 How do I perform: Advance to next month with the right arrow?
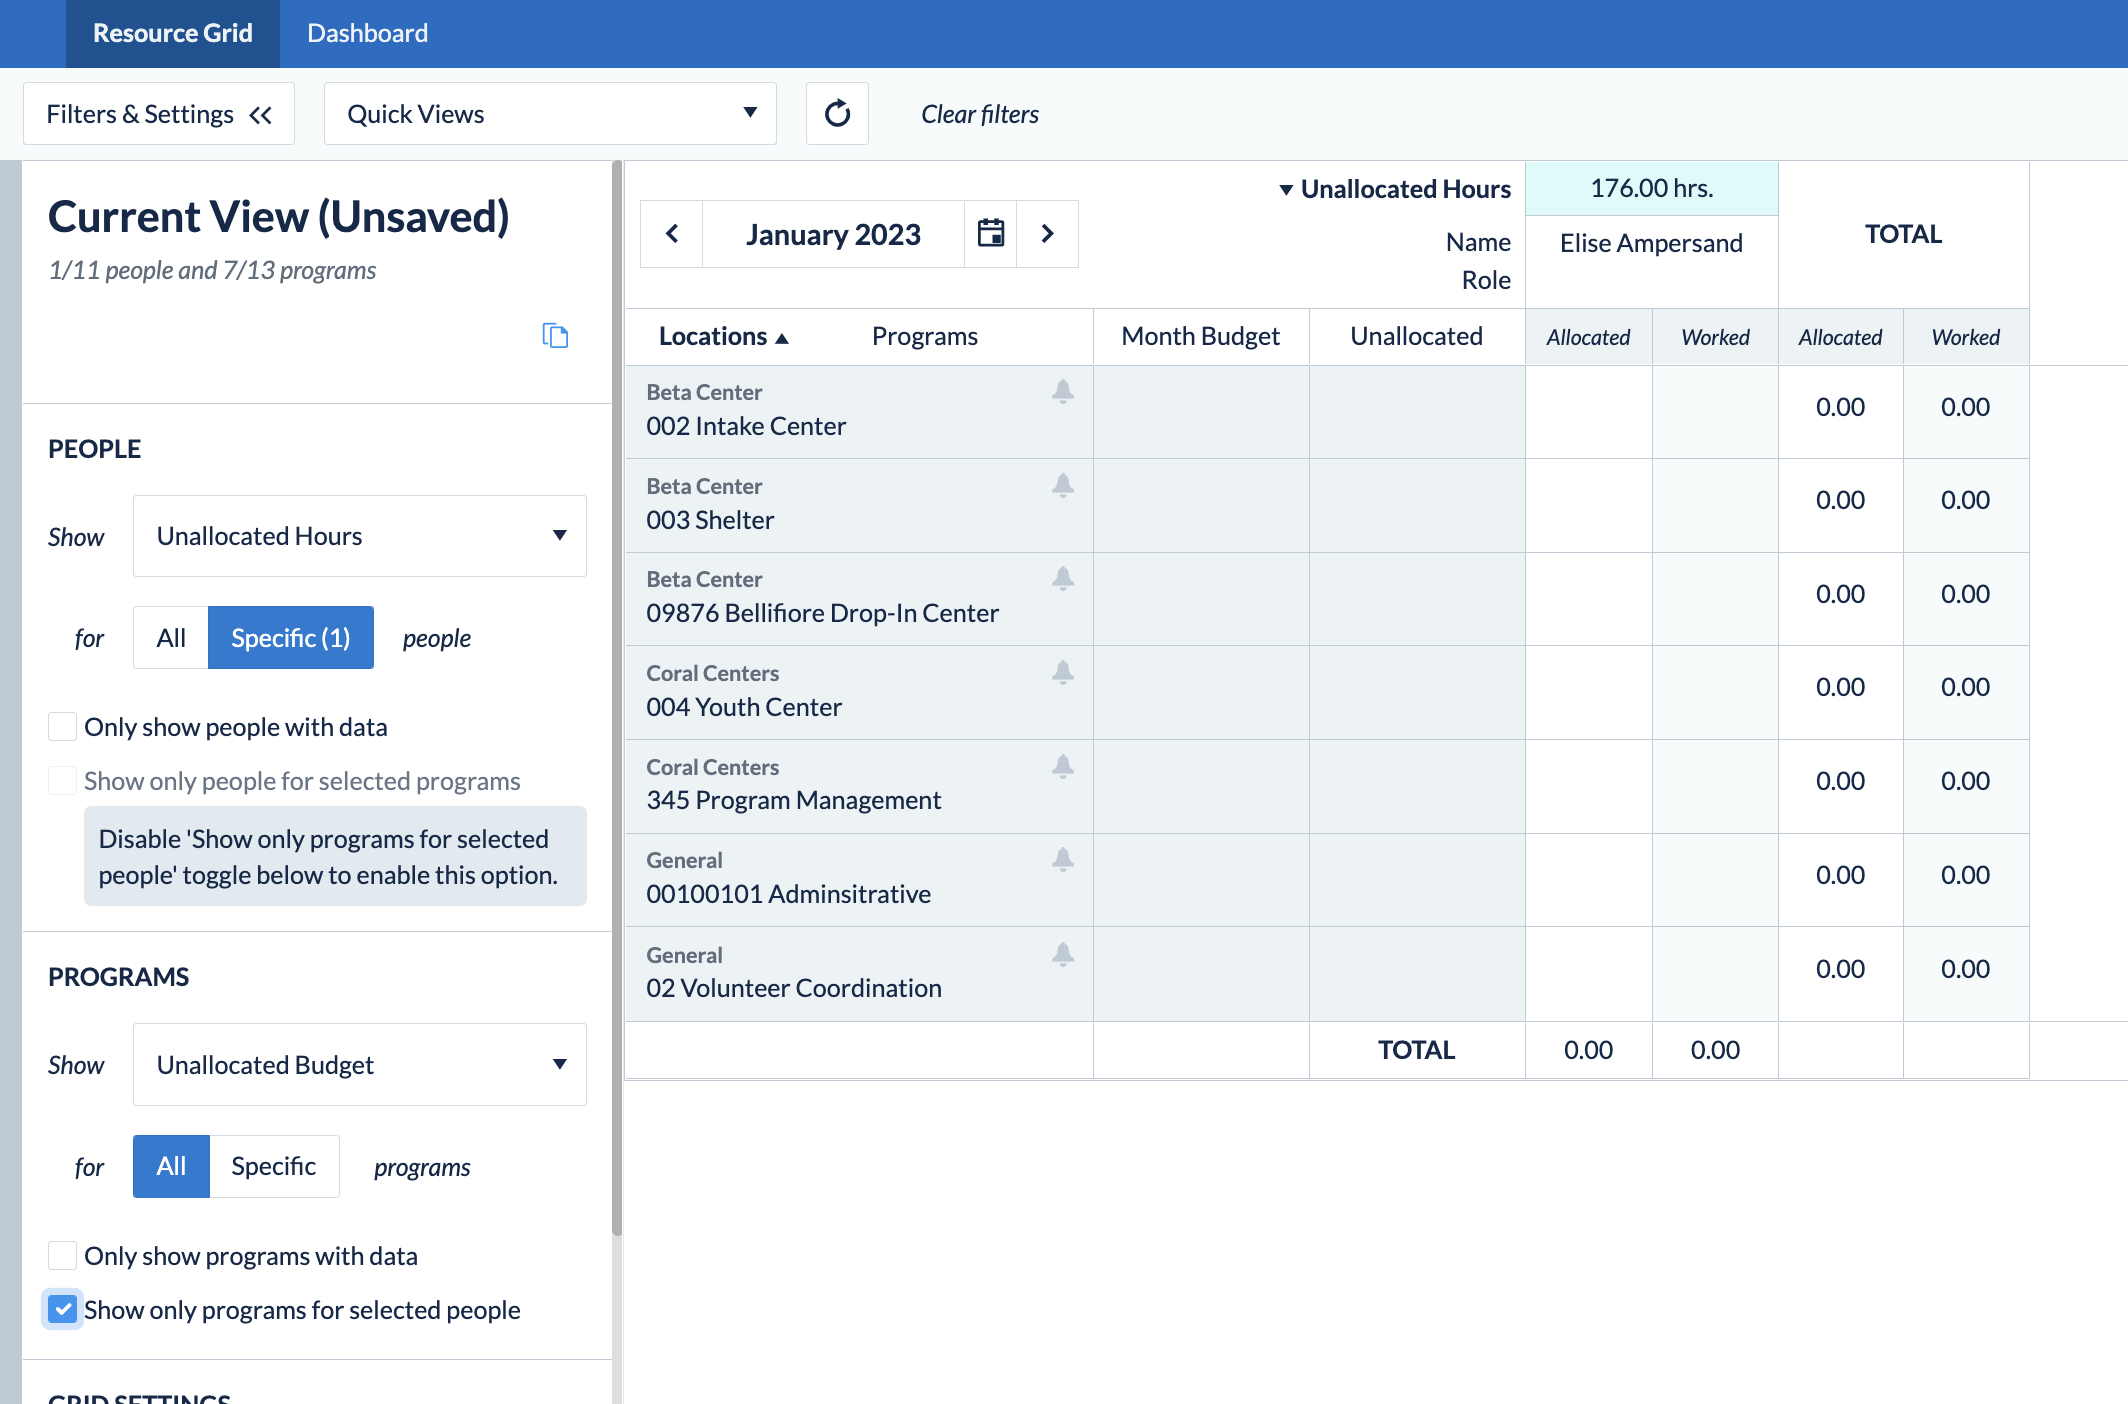[1047, 233]
